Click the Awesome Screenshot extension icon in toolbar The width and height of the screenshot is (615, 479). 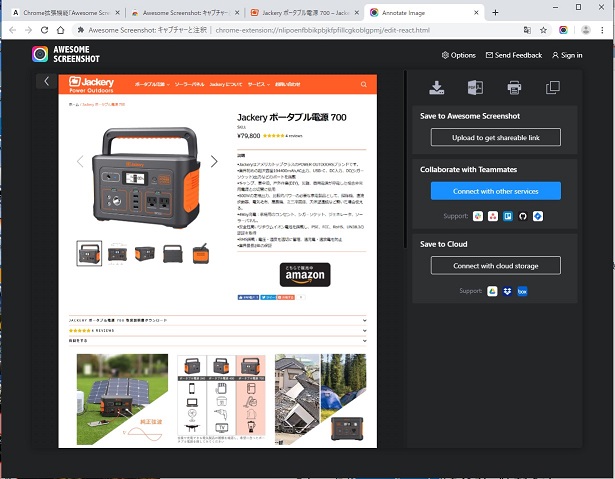point(563,30)
